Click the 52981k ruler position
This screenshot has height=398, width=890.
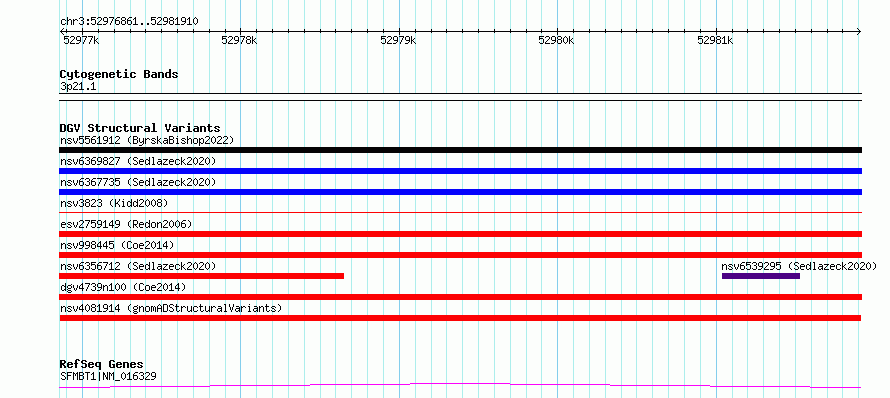[x=715, y=40]
